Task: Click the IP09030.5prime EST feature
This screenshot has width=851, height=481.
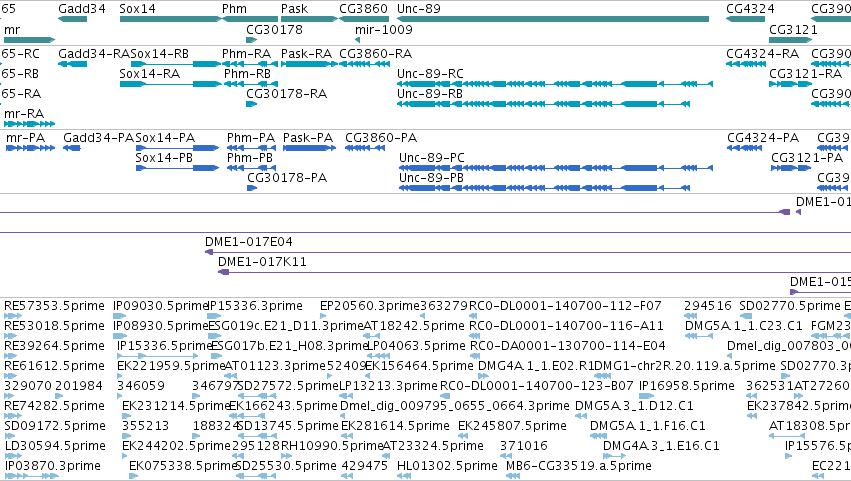Action: tap(119, 316)
